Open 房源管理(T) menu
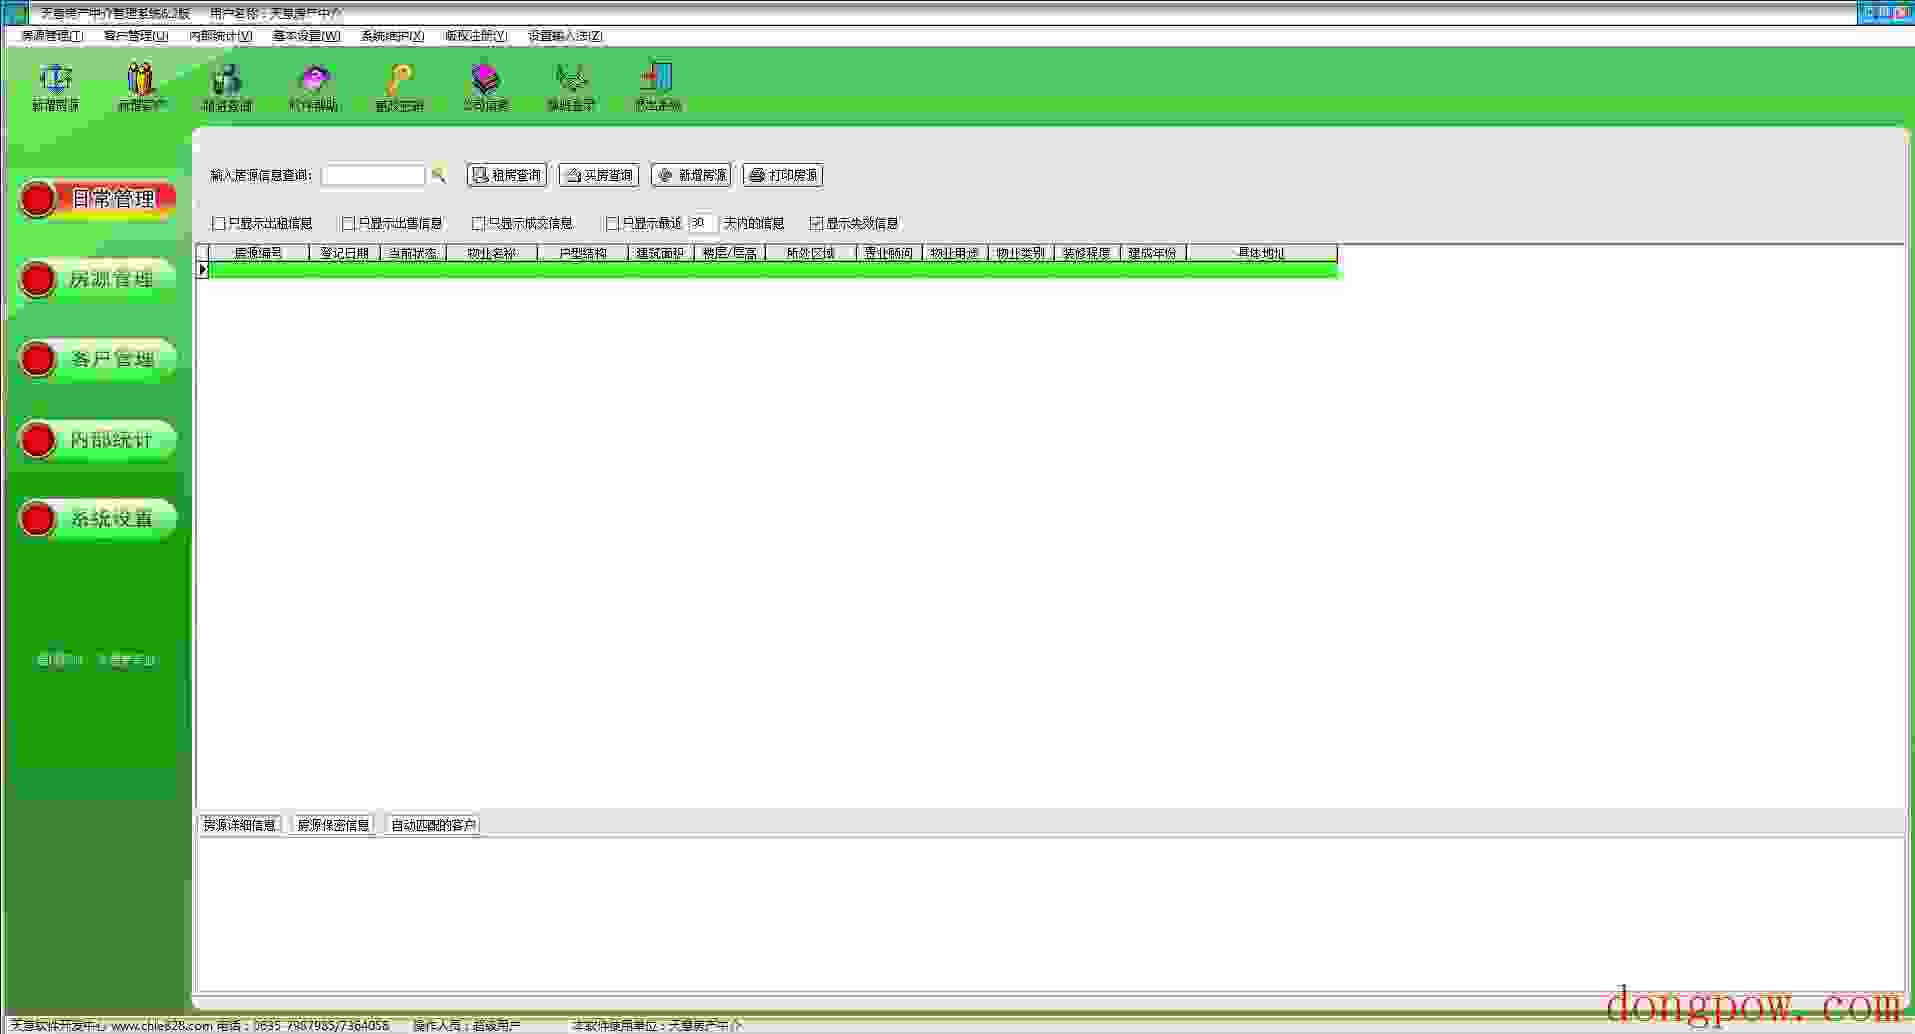The height and width of the screenshot is (1034, 1915). click(x=52, y=36)
